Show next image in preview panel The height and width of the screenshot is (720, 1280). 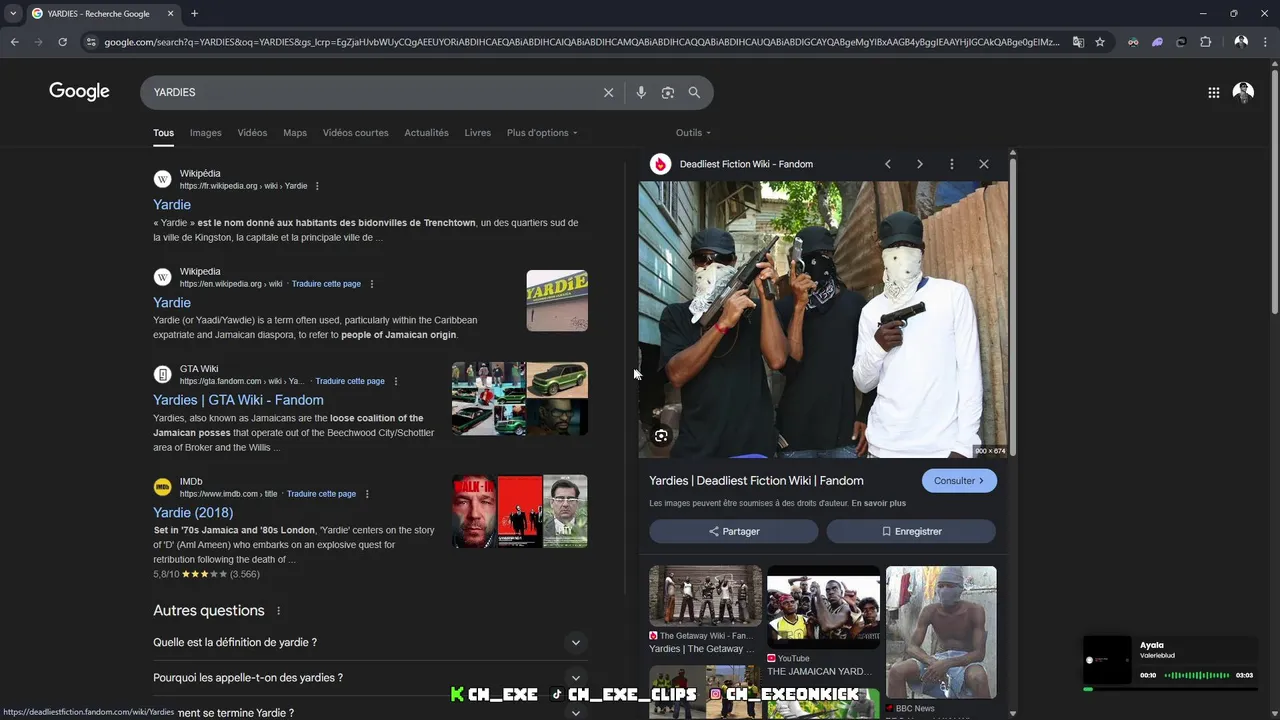919,164
